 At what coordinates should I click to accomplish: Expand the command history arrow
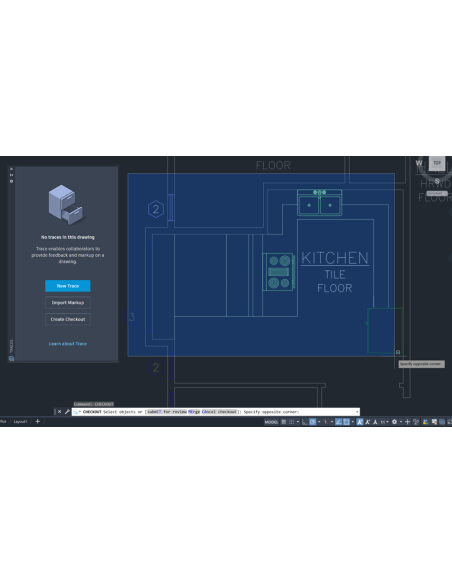tap(357, 412)
